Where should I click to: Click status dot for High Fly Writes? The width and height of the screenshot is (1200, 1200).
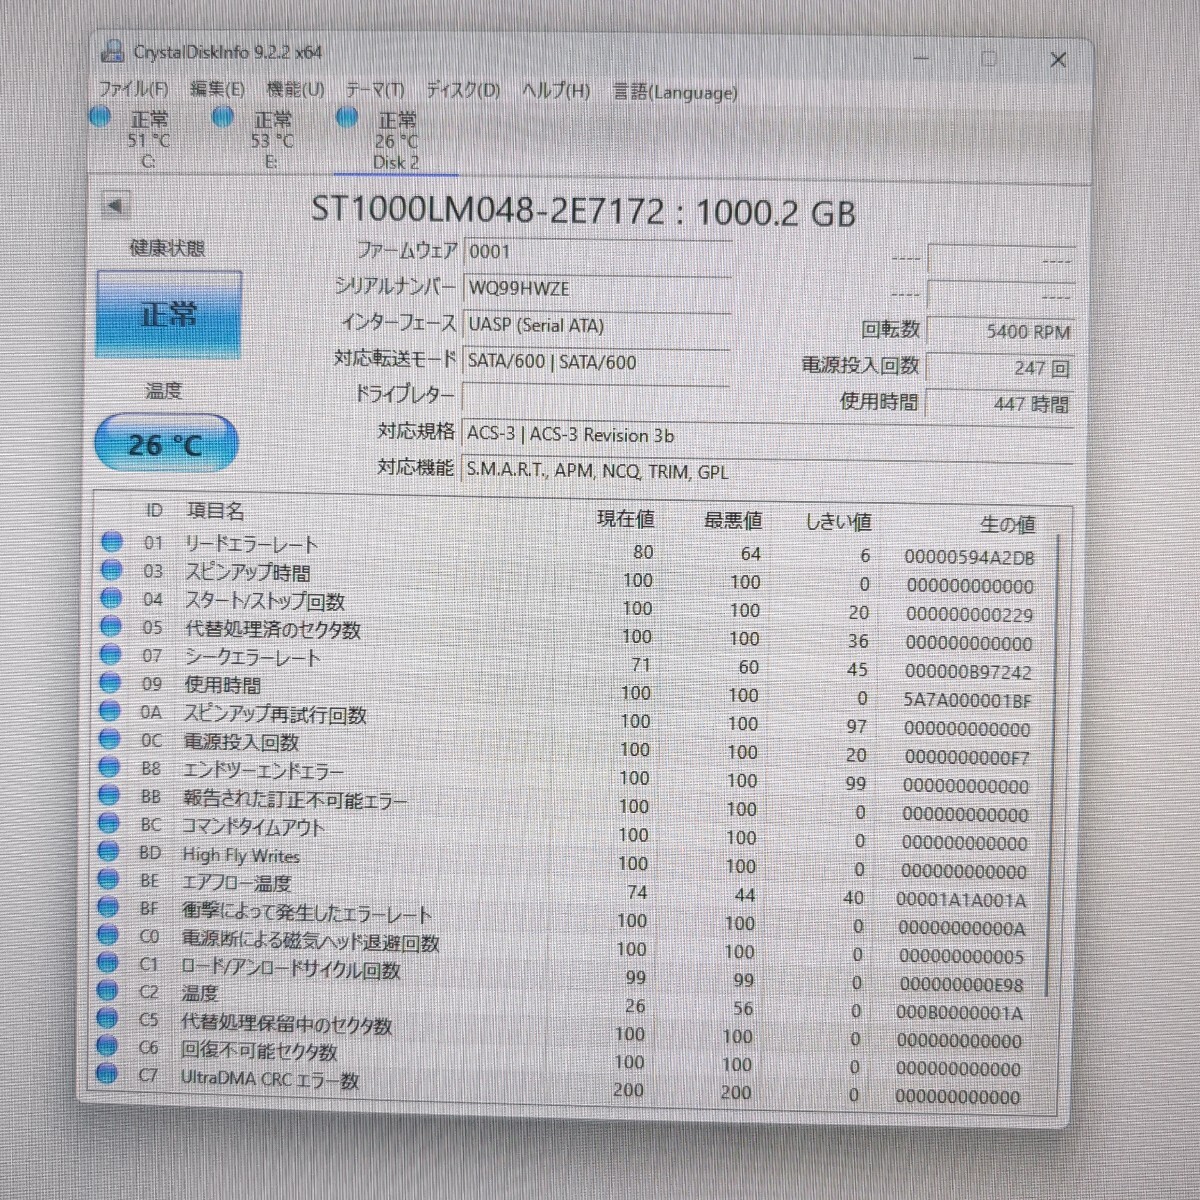109,852
